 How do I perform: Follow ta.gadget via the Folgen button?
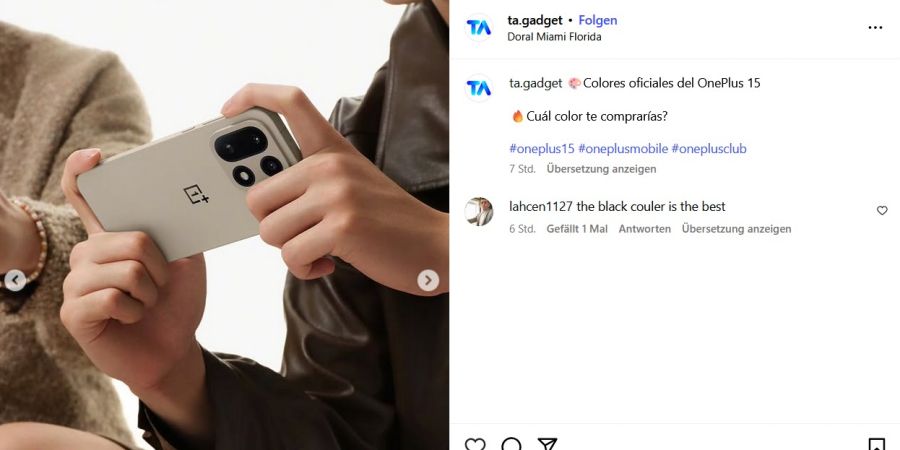[598, 20]
